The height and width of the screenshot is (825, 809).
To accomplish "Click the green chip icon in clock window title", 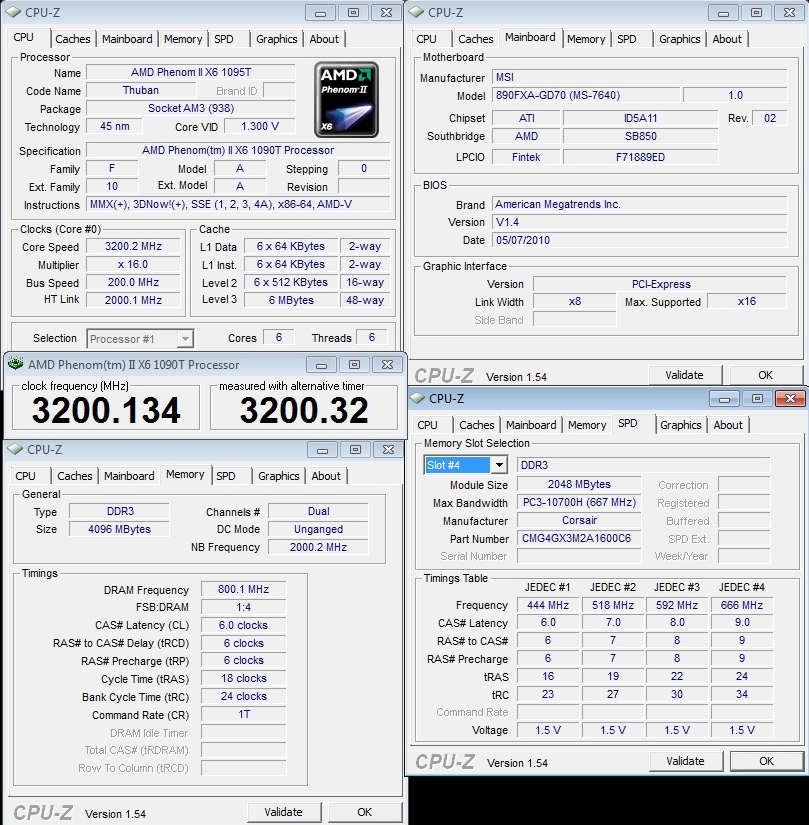I will pyautogui.click(x=14, y=365).
